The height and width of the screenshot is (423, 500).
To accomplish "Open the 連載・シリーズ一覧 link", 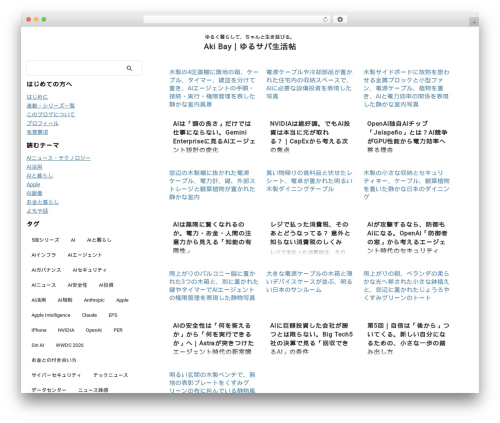I will [x=51, y=106].
